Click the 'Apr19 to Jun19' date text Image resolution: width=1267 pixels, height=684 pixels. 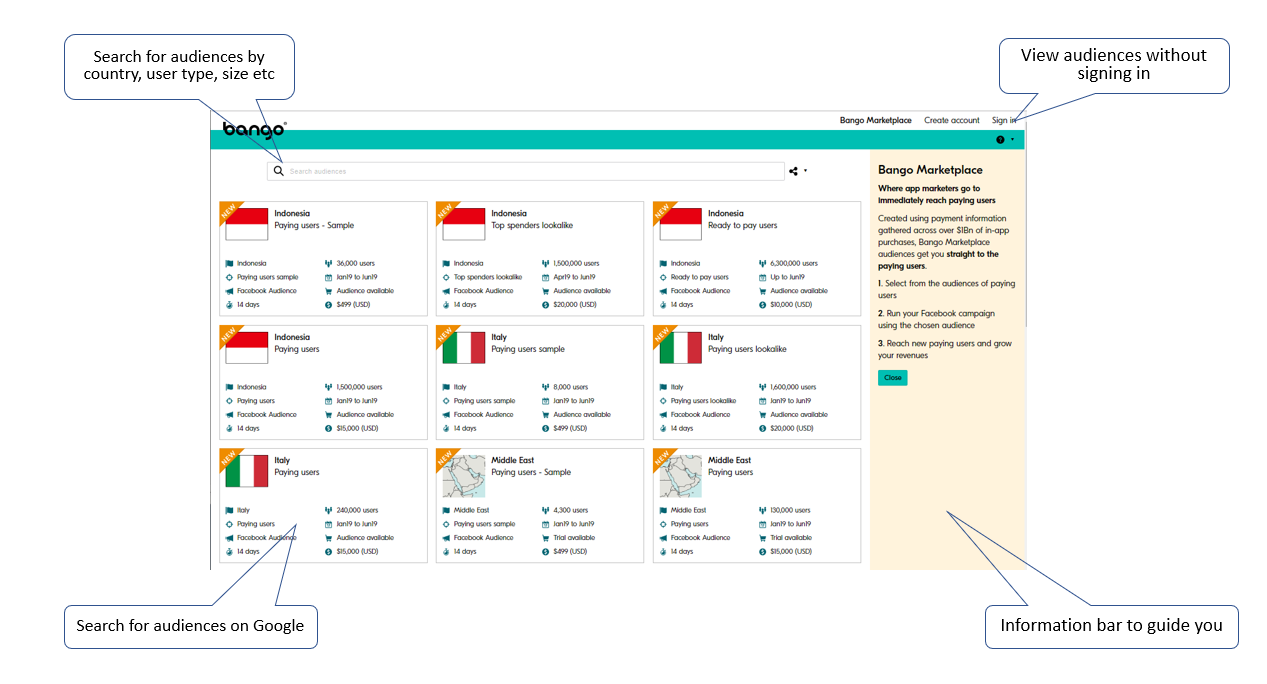[x=575, y=277]
